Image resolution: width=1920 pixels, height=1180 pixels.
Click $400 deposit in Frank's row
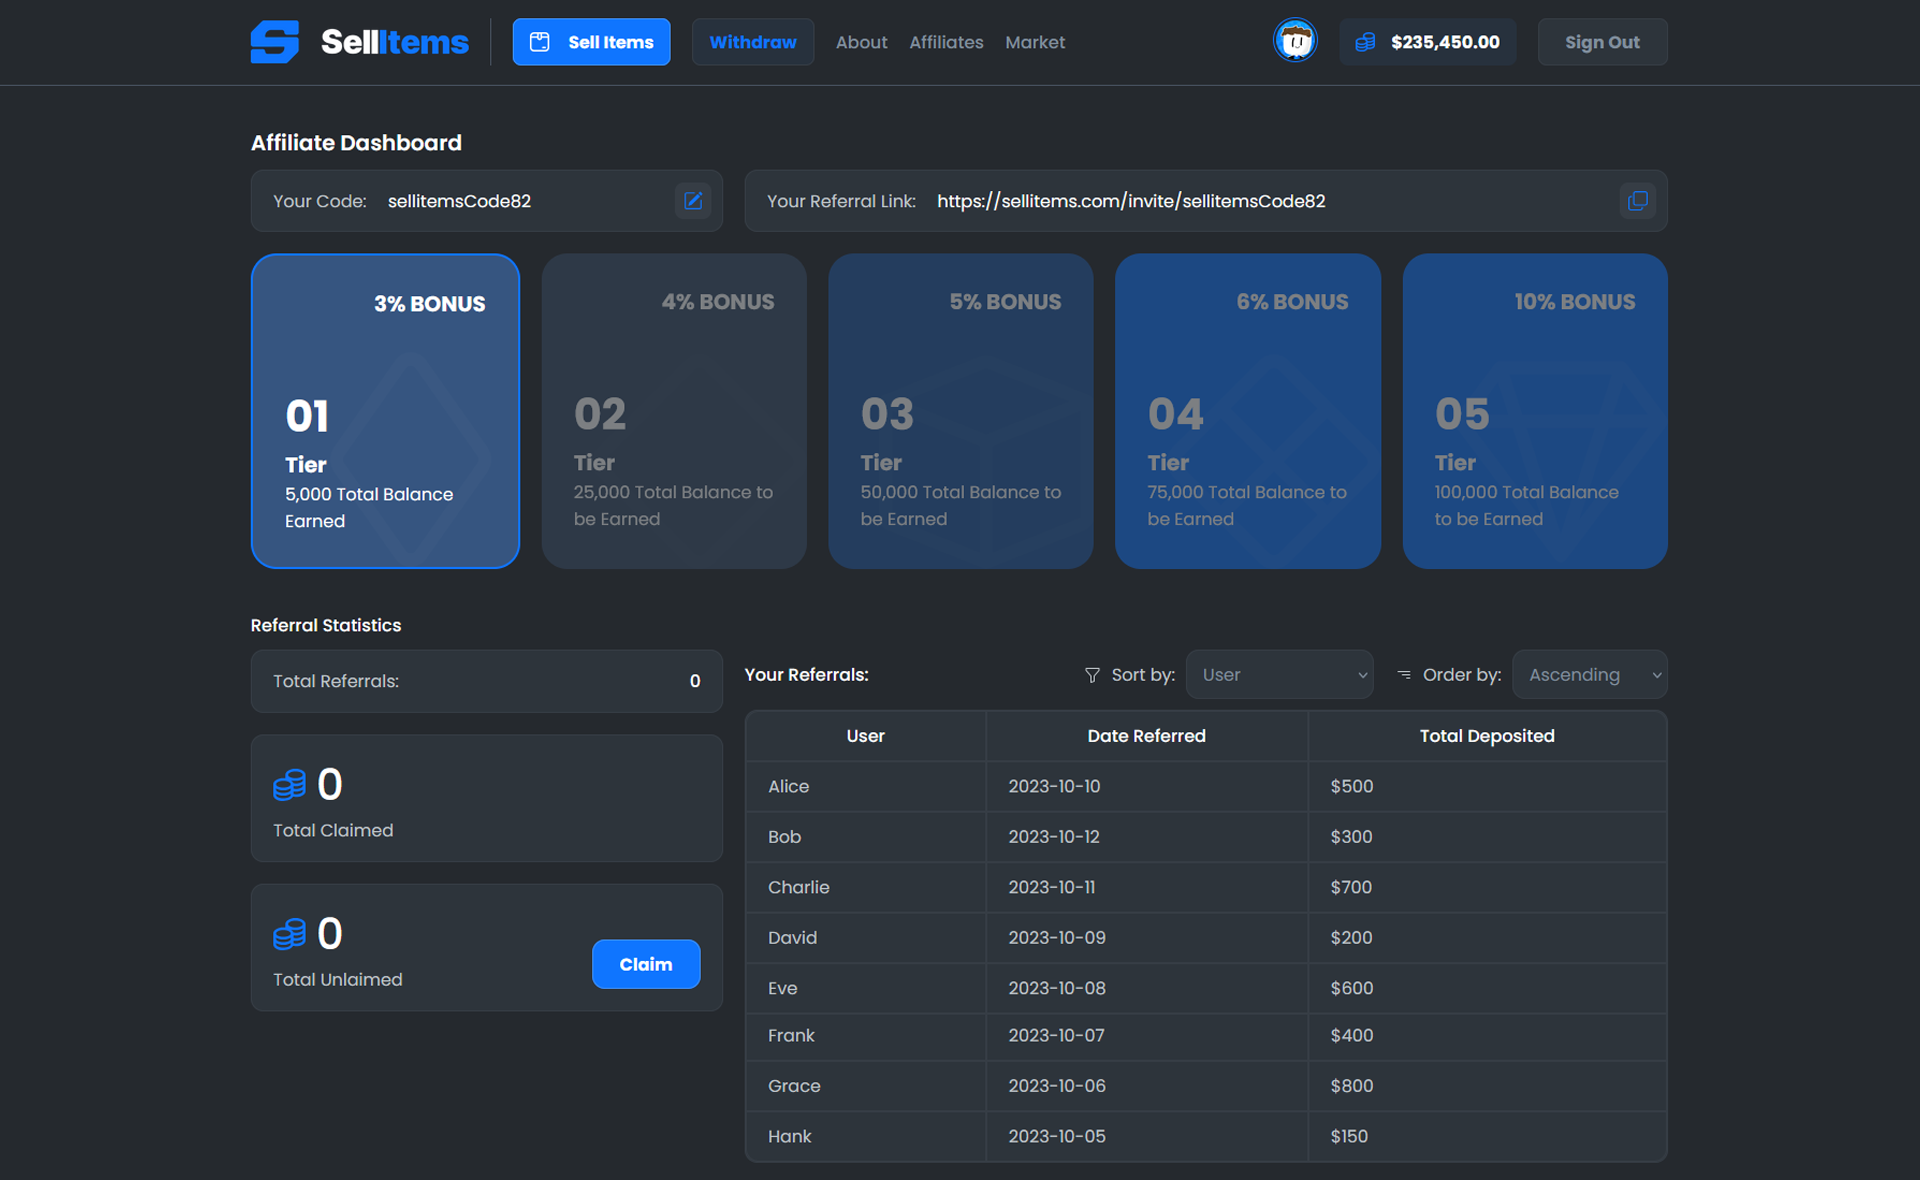tap(1352, 1036)
